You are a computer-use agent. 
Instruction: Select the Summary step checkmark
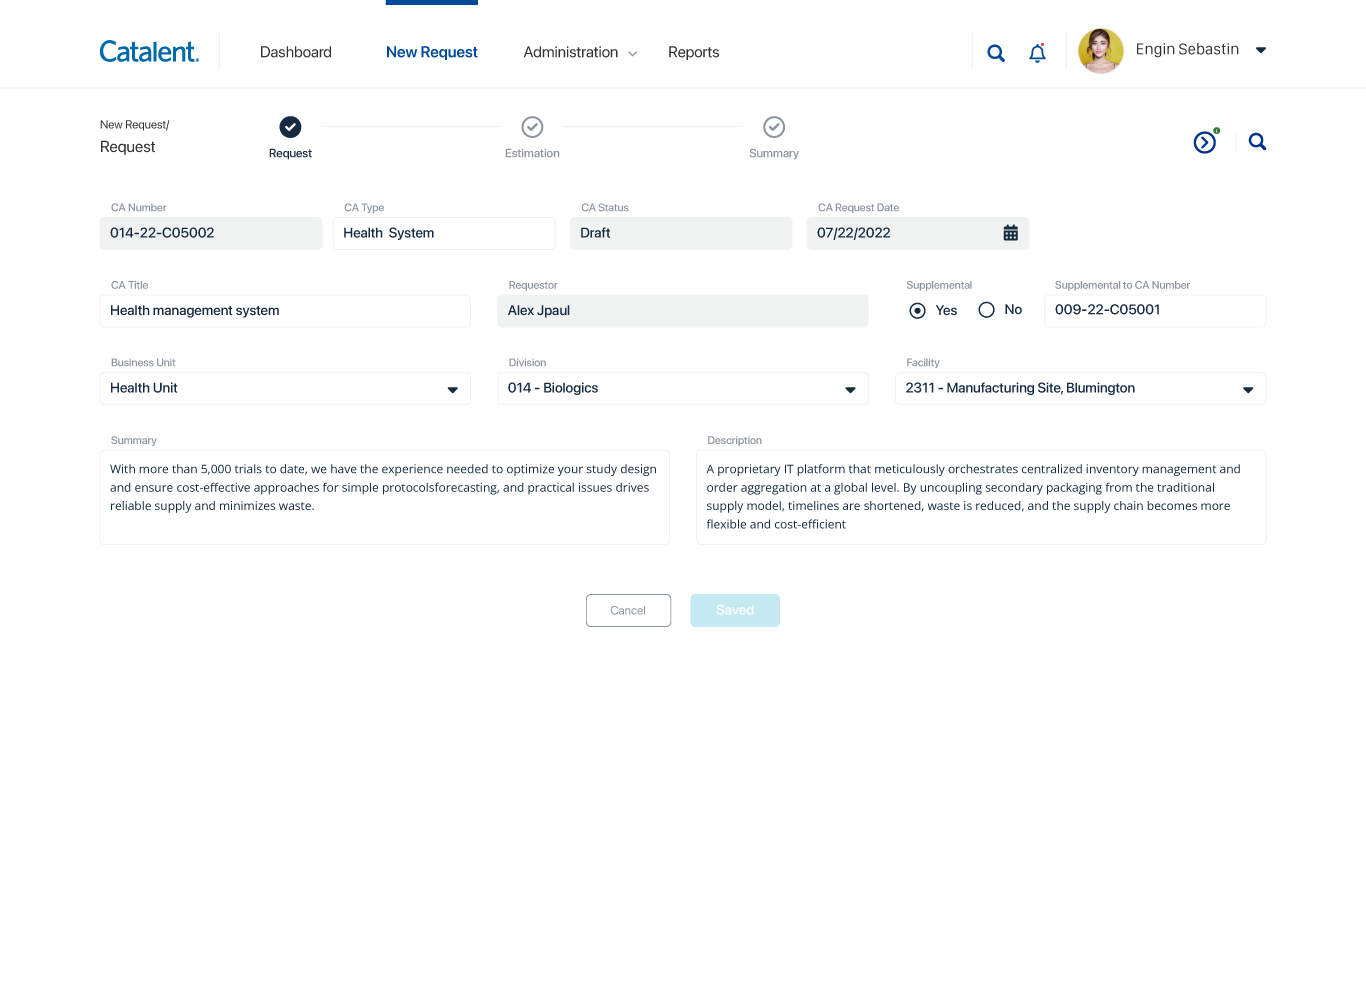click(x=773, y=127)
